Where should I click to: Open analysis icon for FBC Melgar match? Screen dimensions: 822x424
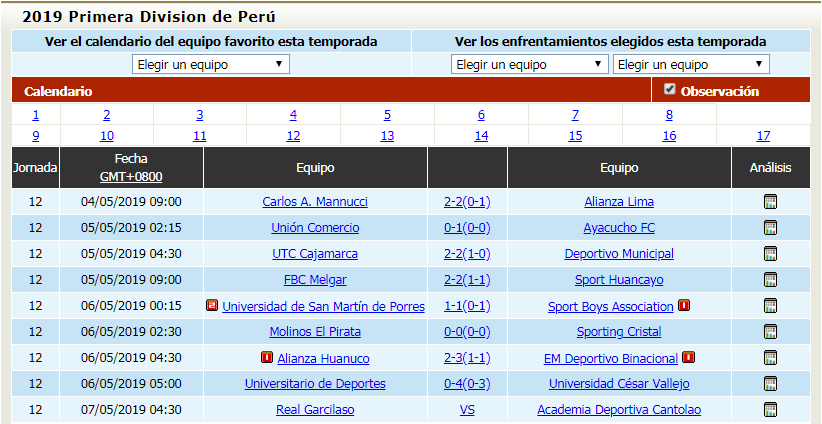tap(770, 279)
